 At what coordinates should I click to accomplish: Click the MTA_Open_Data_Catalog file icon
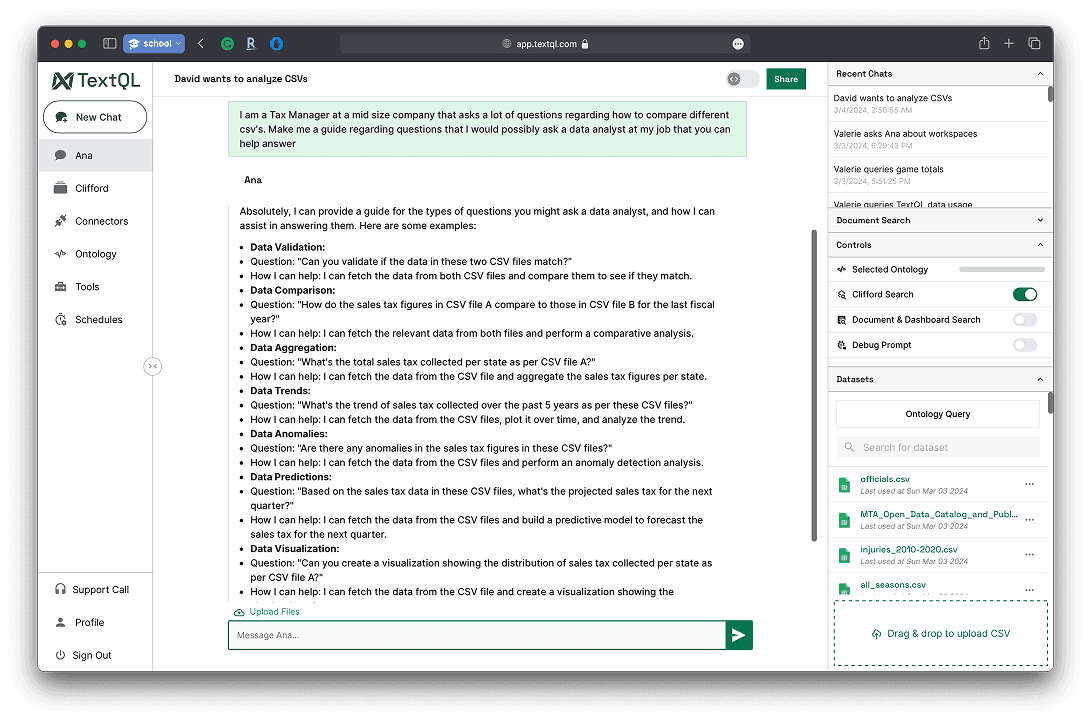(x=844, y=520)
